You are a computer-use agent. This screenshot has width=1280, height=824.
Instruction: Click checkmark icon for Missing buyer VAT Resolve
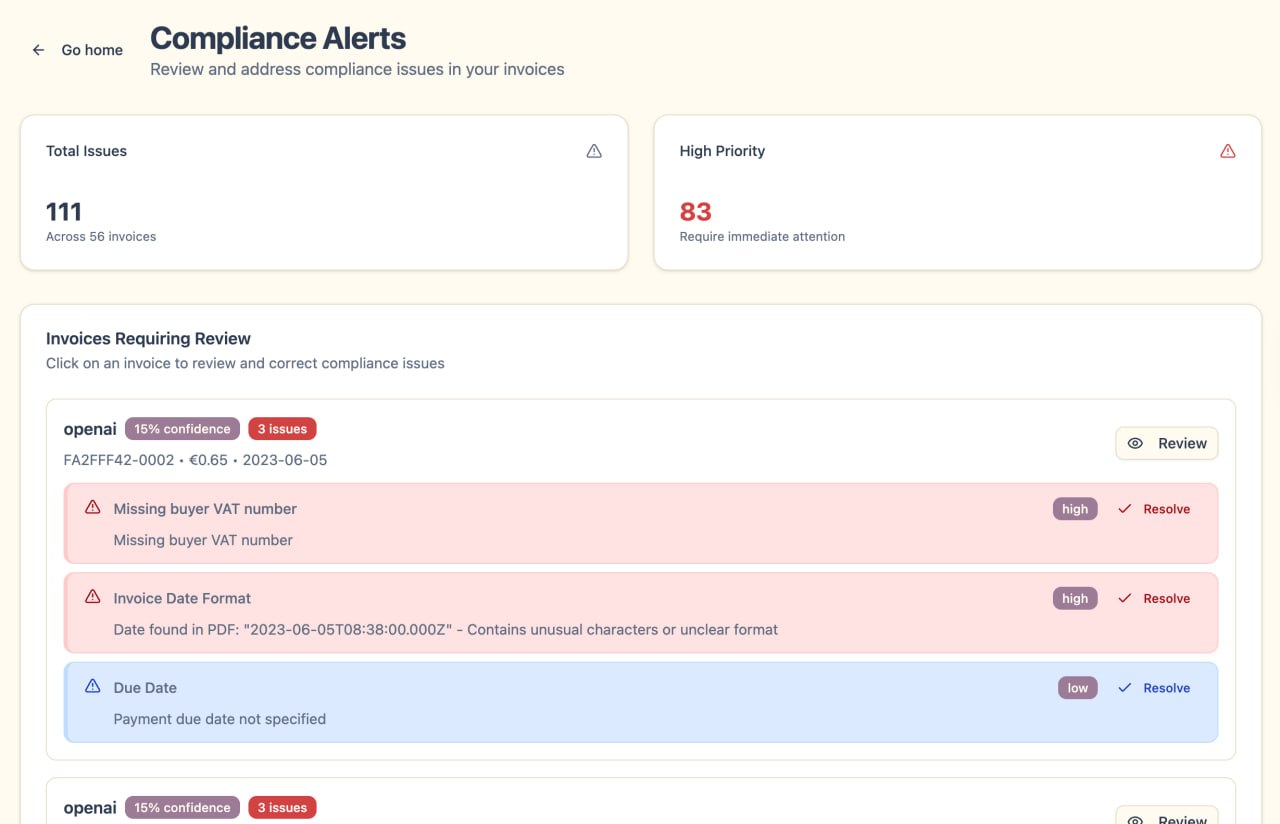coord(1125,509)
